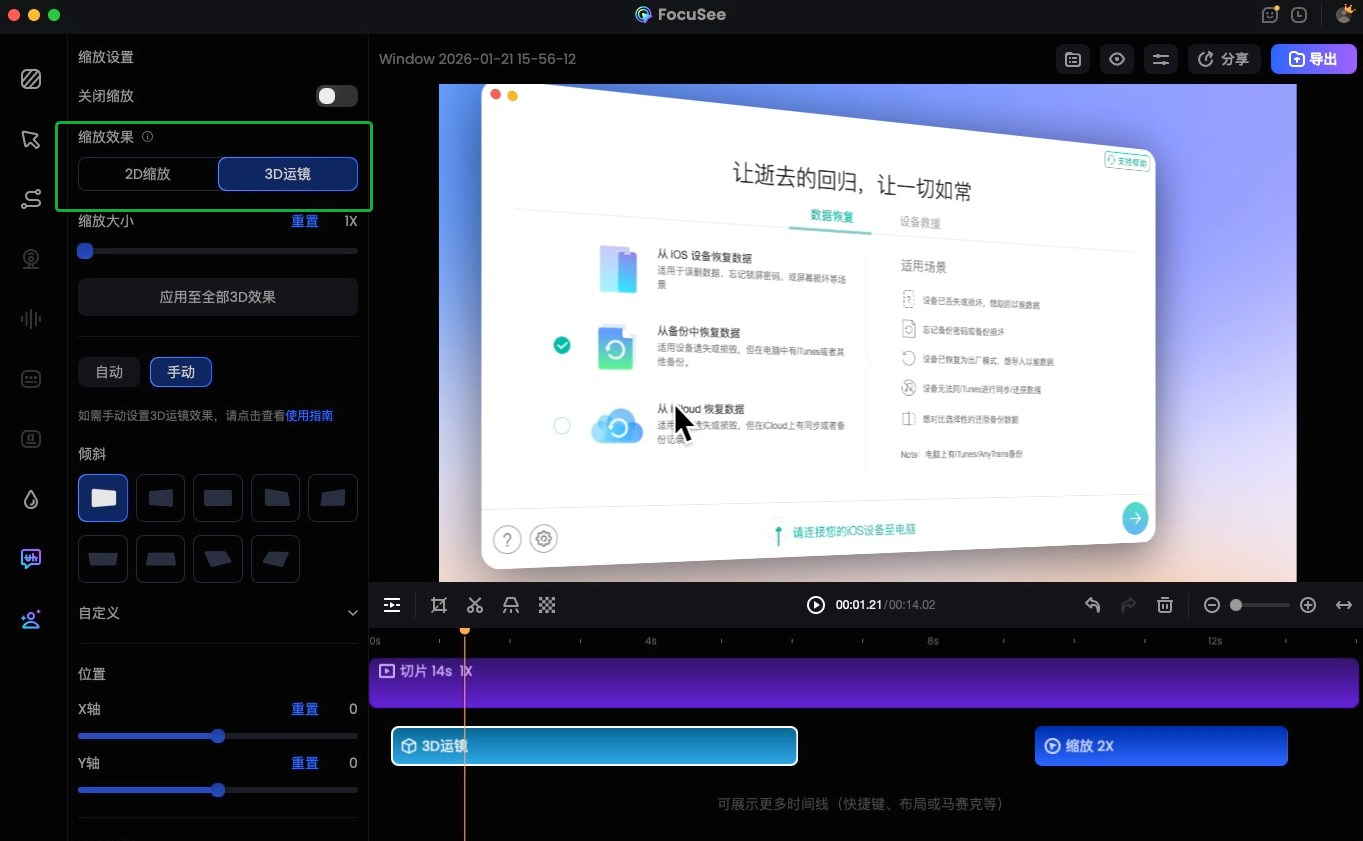Select the highlighted flat tilt preset thumbnail
This screenshot has height=841, width=1363.
pyautogui.click(x=103, y=498)
